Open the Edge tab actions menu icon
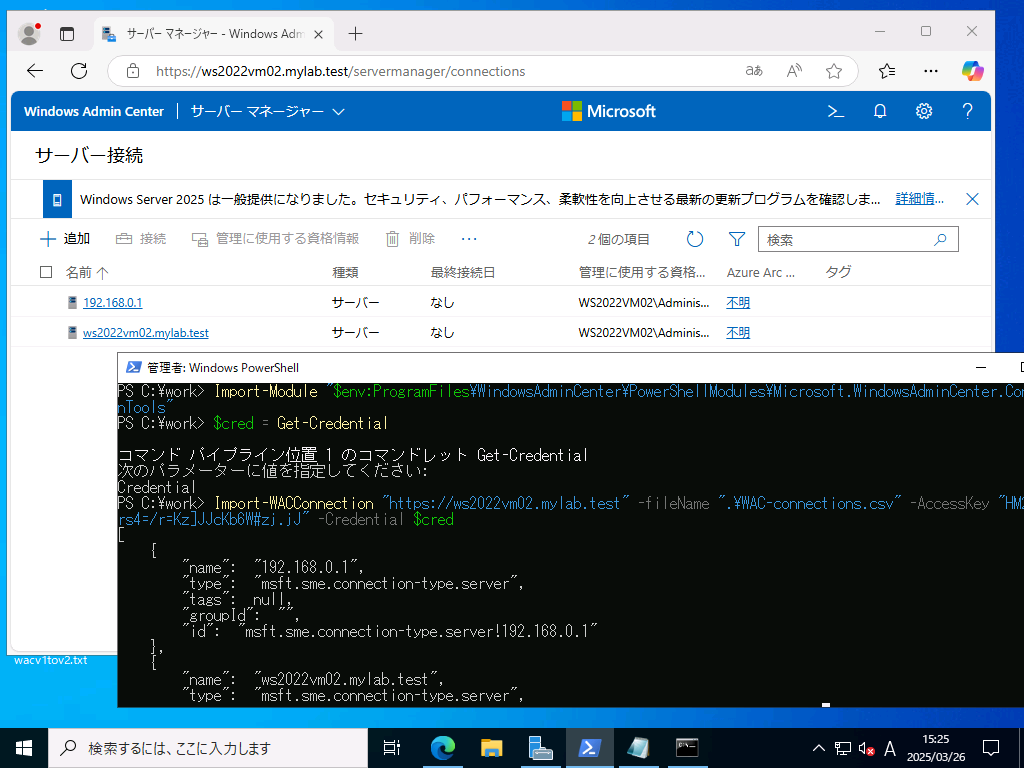The width and height of the screenshot is (1024, 768). click(67, 34)
